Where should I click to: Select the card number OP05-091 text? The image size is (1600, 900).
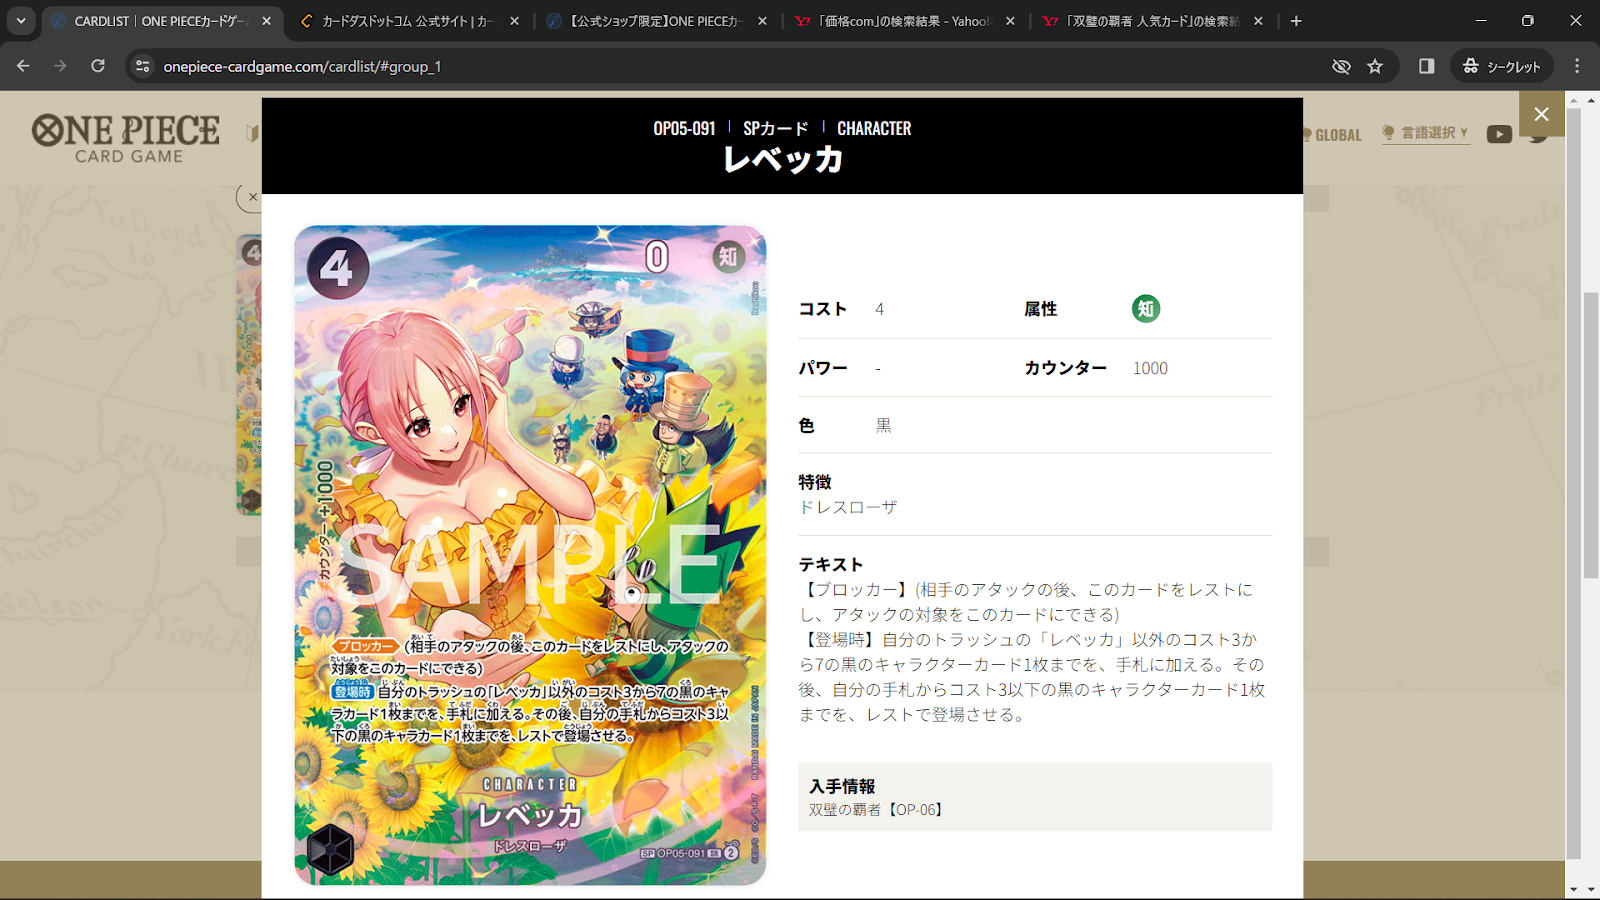pos(684,128)
